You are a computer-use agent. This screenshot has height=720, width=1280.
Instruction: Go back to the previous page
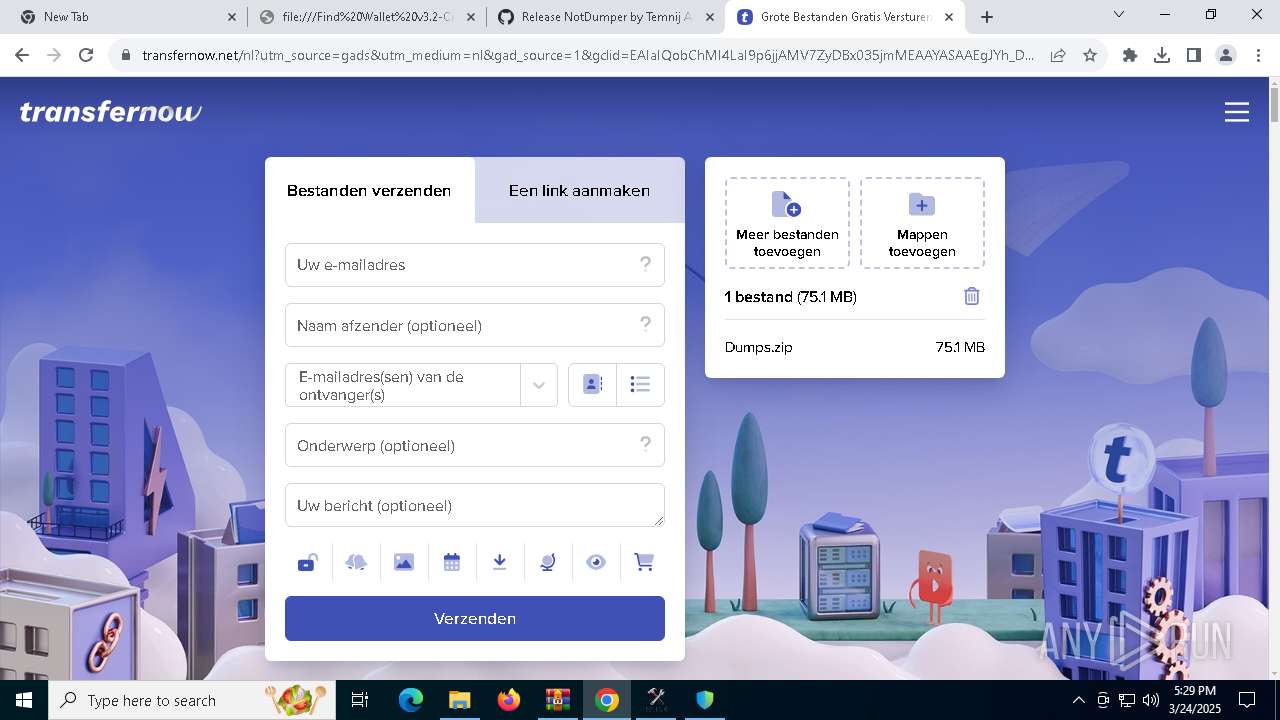tap(22, 56)
